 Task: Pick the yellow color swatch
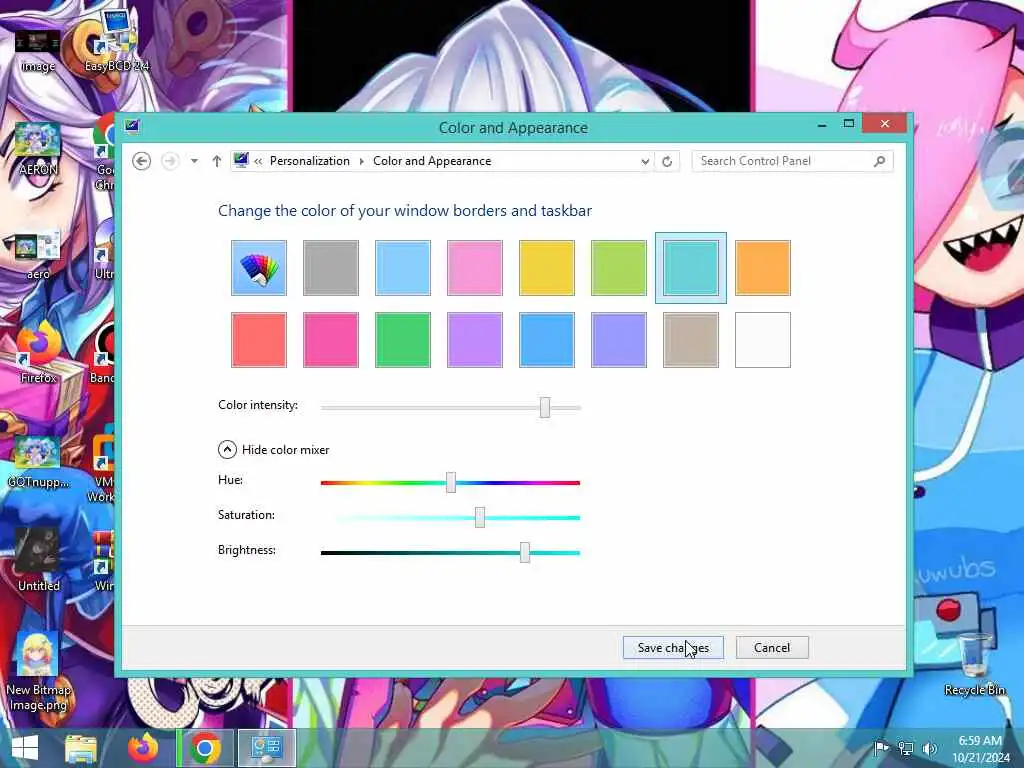tap(547, 268)
